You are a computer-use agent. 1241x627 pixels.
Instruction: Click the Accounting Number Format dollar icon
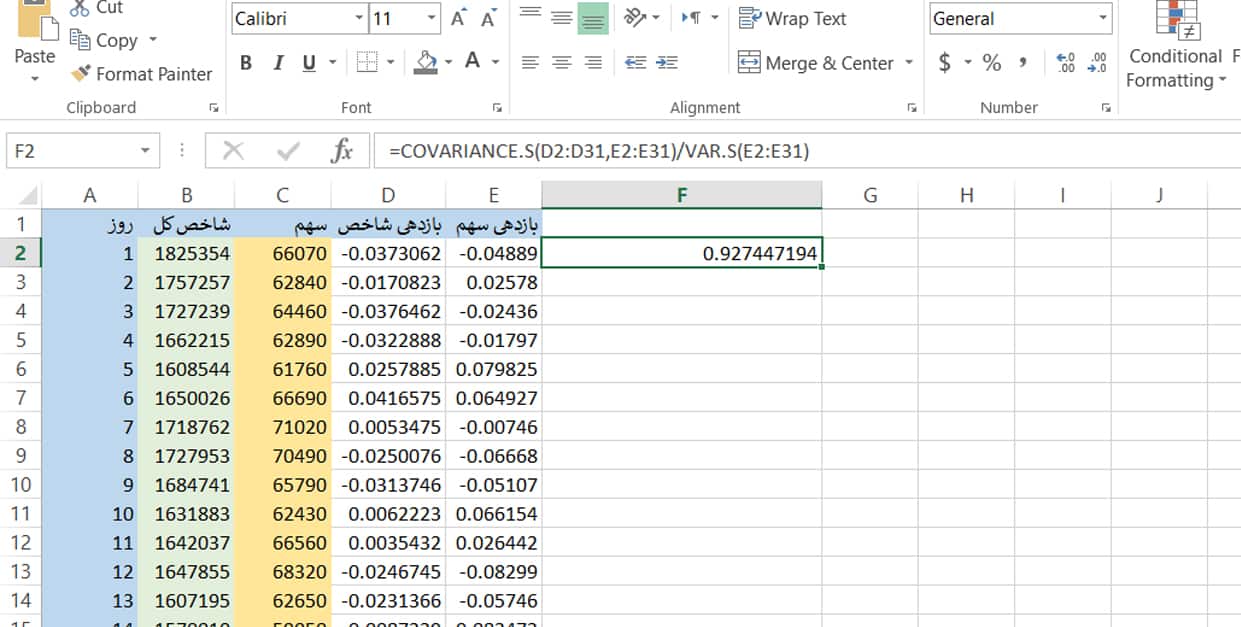tap(945, 63)
